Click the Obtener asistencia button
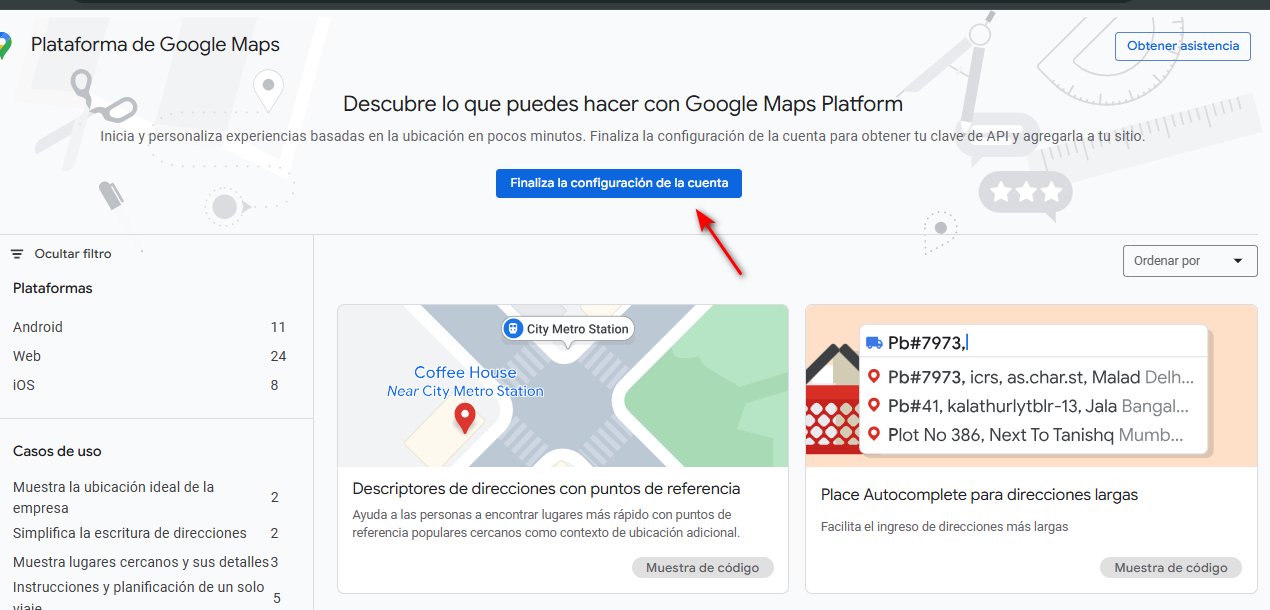Image resolution: width=1270 pixels, height=610 pixels. (x=1183, y=46)
